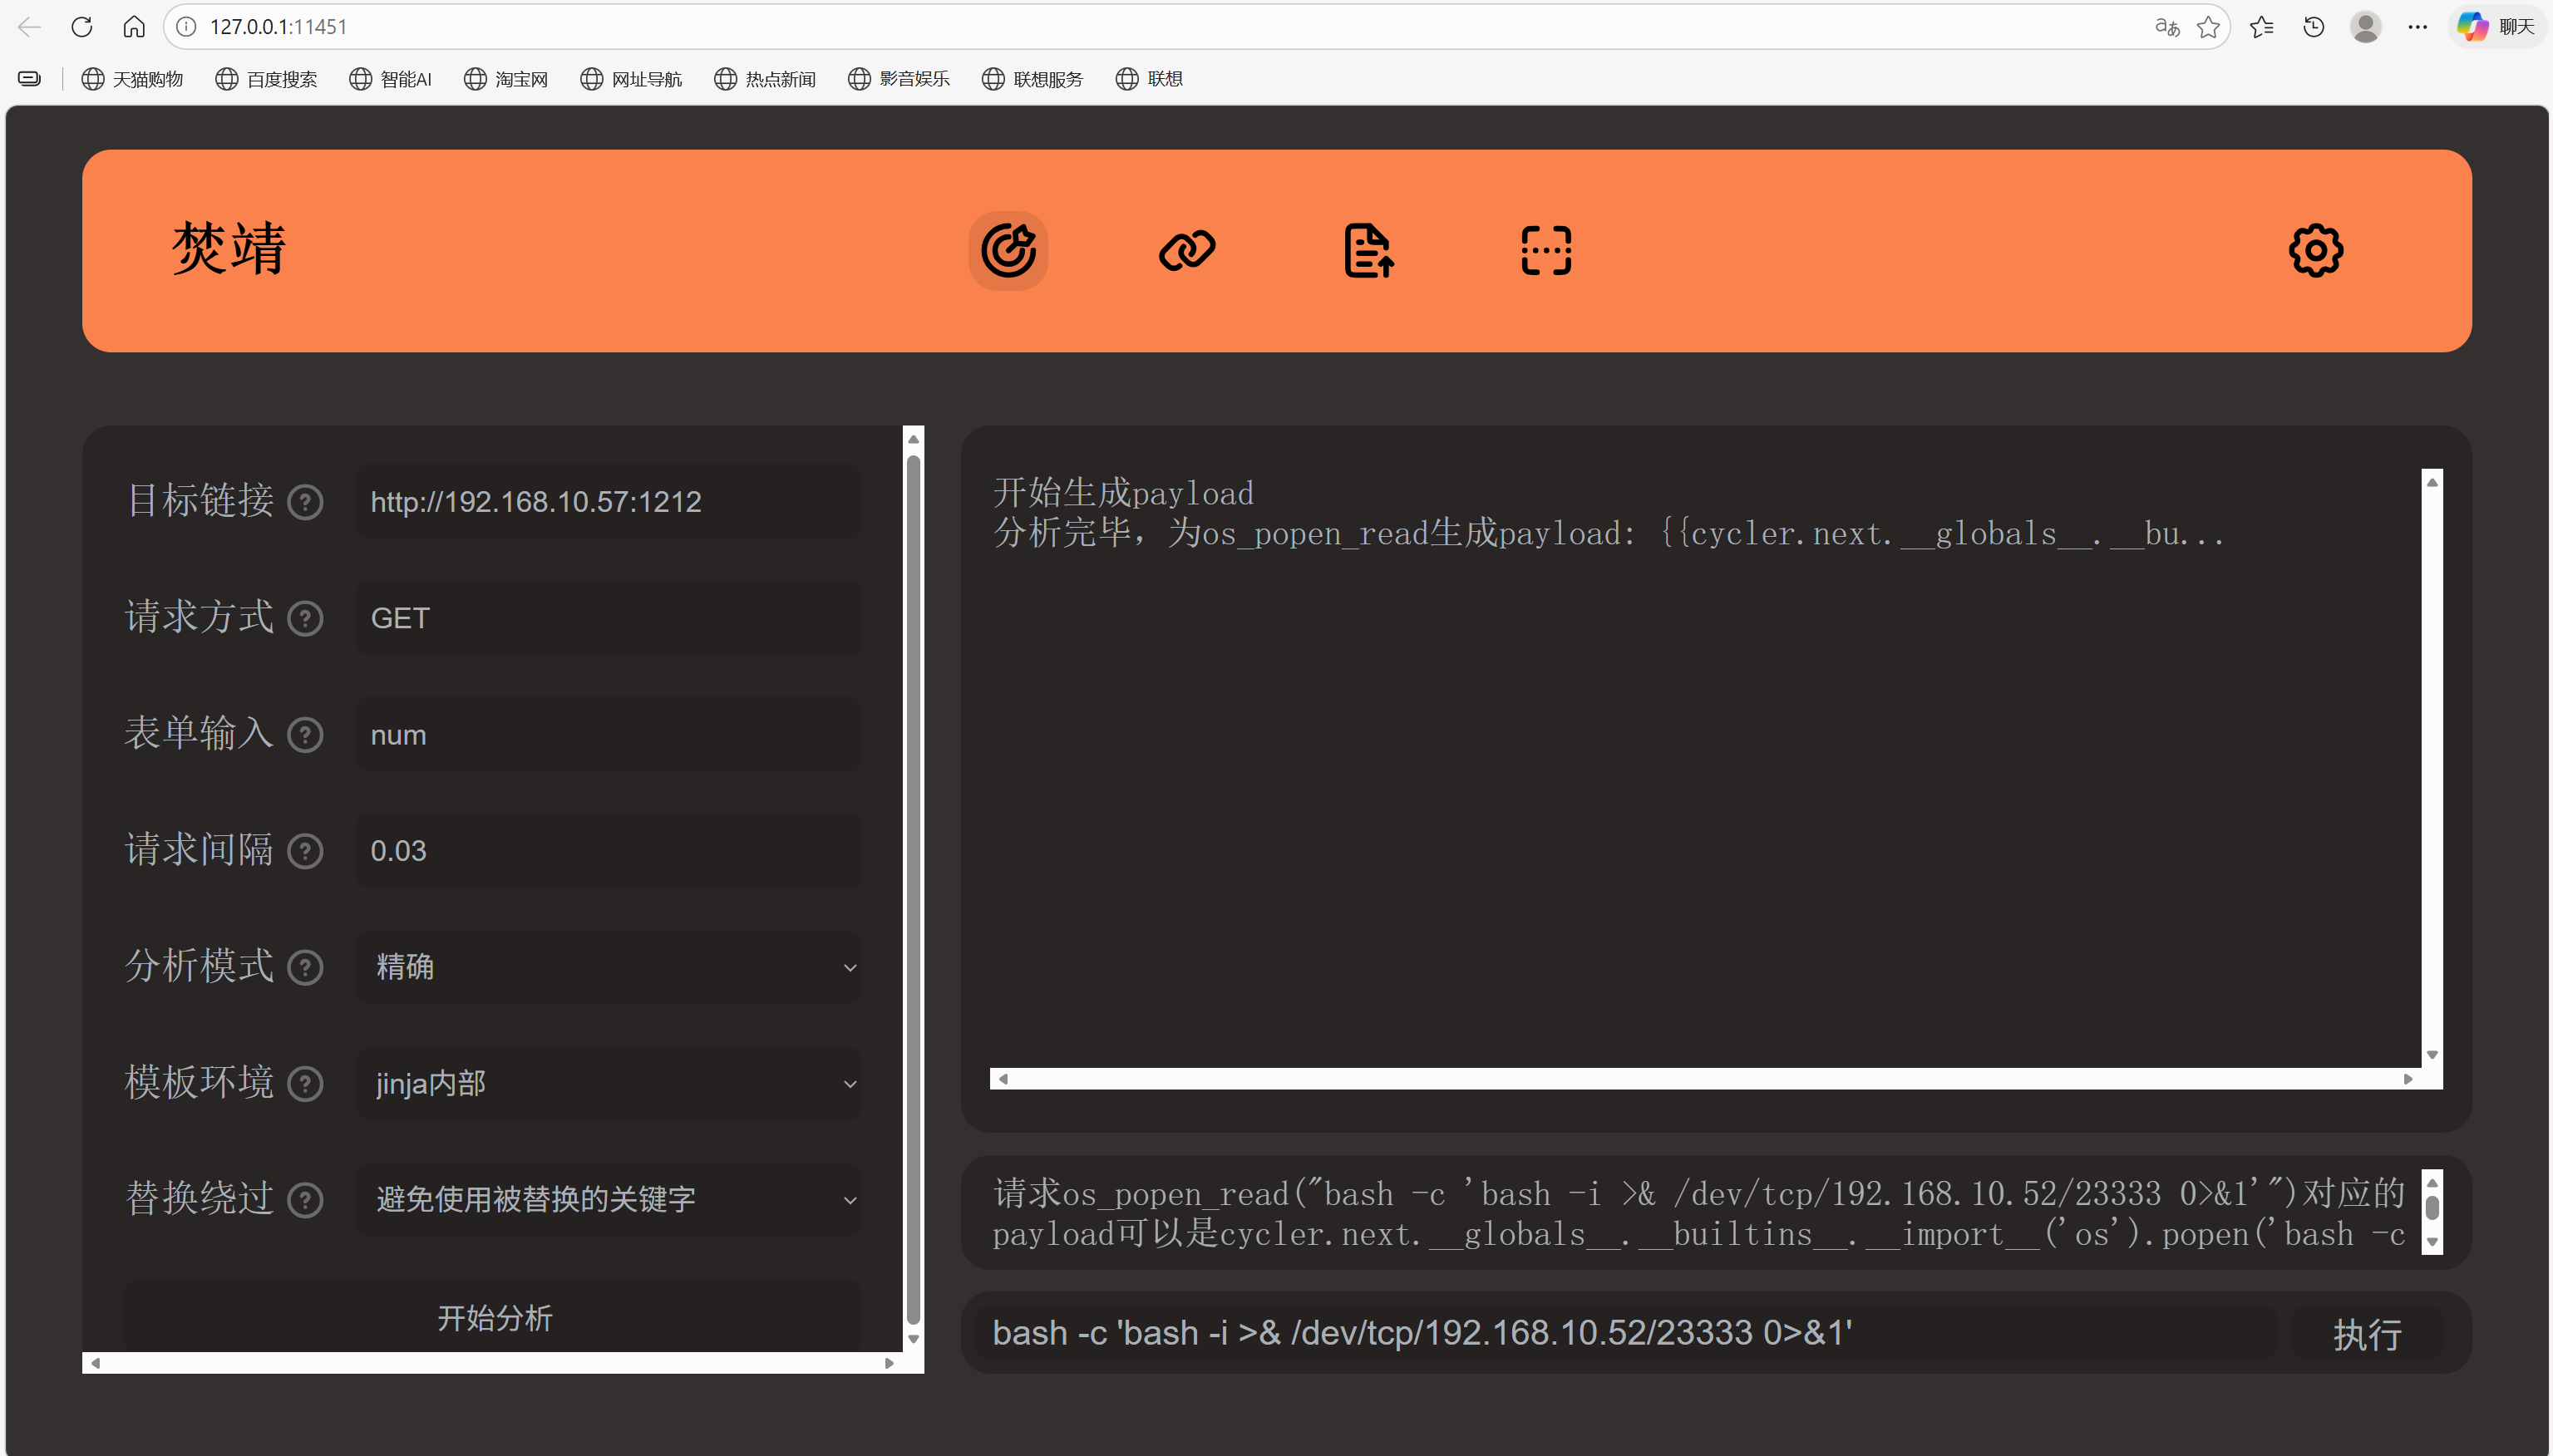Select the dashed scan frame icon
The image size is (2553, 1456).
click(x=1546, y=250)
